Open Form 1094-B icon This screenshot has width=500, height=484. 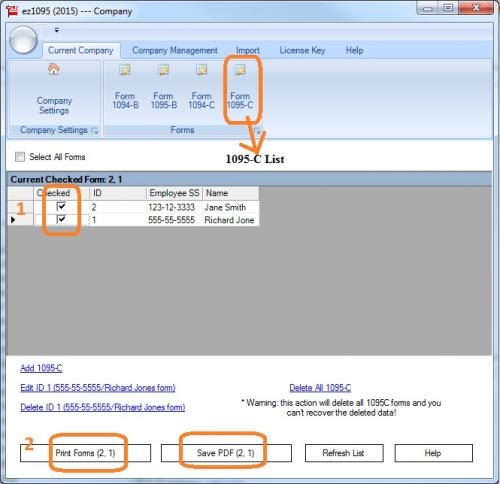125,70
